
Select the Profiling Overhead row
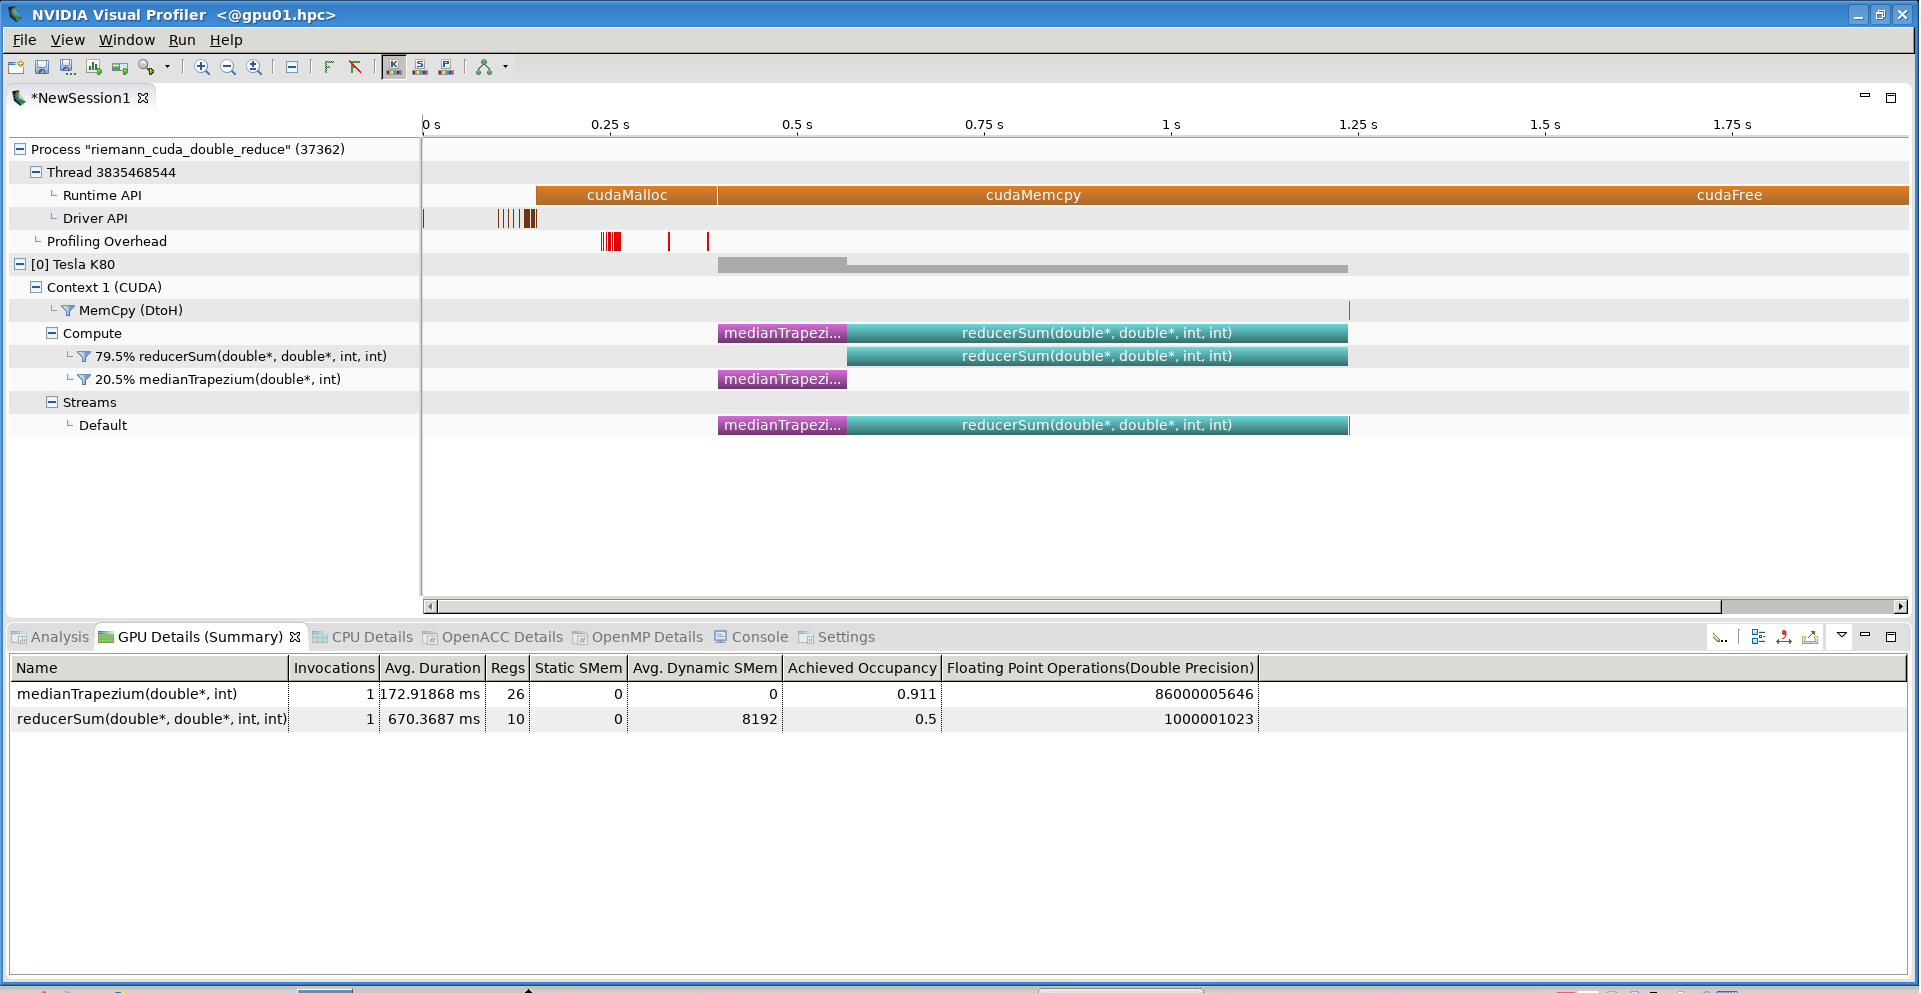[107, 241]
